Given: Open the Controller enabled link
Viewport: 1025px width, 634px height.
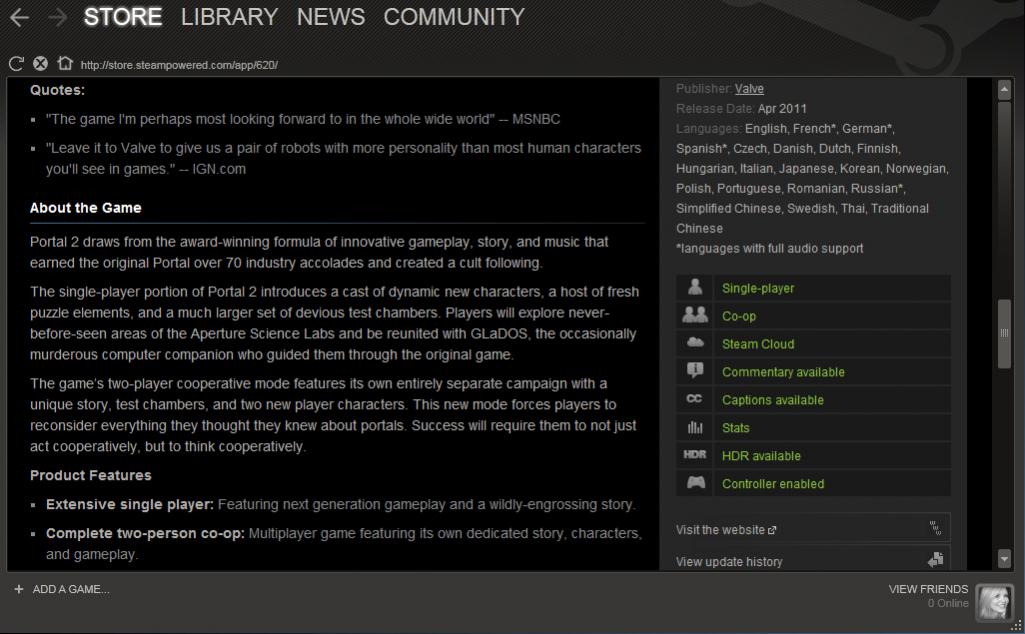Looking at the screenshot, I should [773, 484].
